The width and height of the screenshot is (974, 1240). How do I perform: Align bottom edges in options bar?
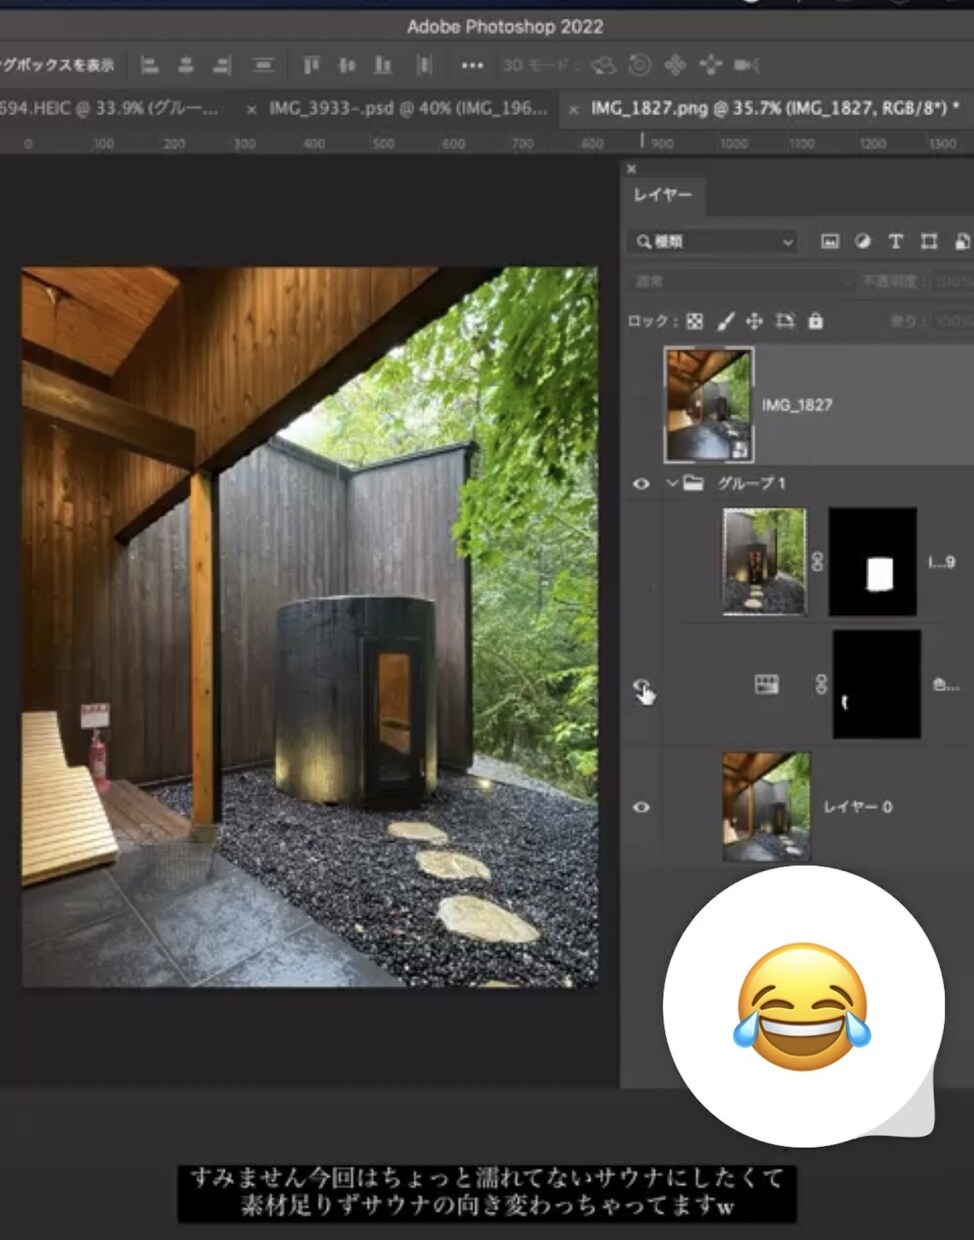pos(383,66)
